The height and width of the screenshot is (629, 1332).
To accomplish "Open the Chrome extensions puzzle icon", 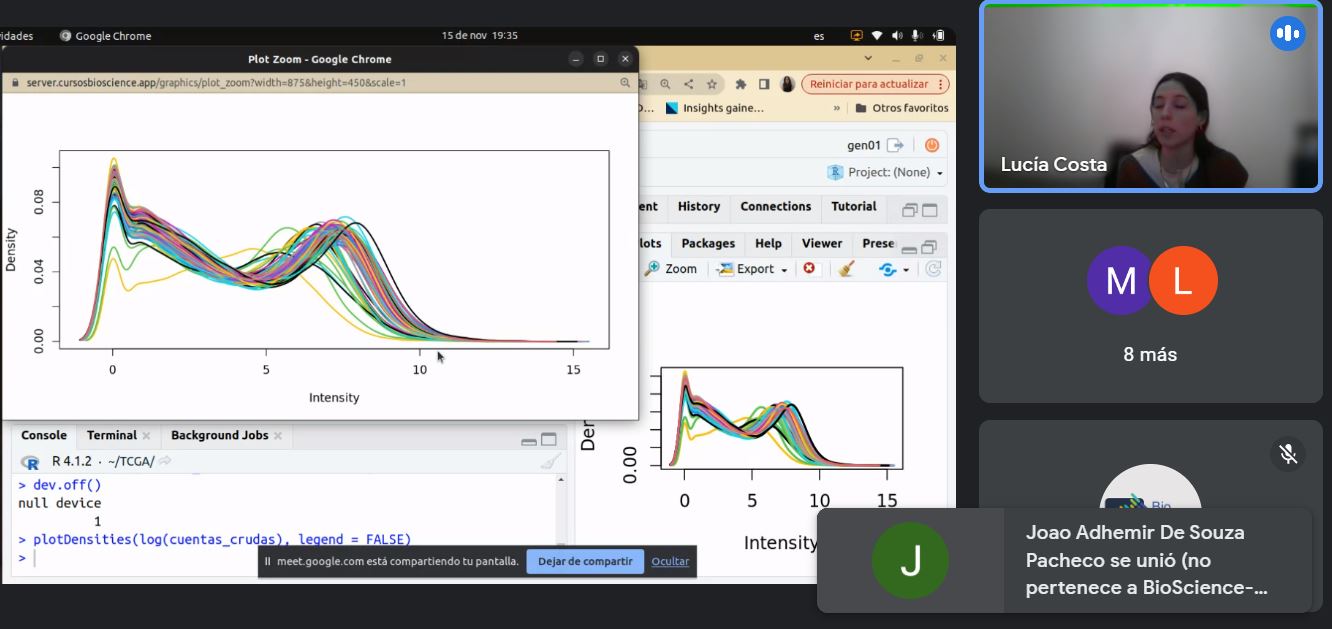I will click(x=741, y=84).
